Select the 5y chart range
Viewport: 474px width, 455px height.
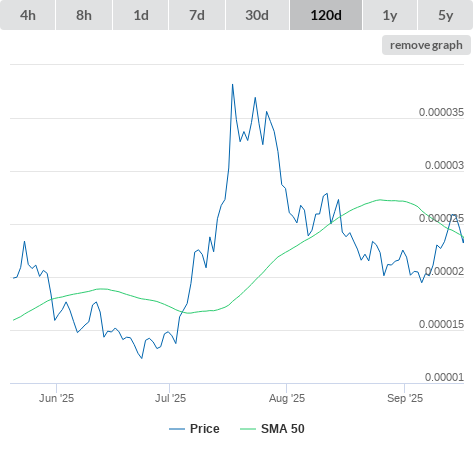(446, 15)
